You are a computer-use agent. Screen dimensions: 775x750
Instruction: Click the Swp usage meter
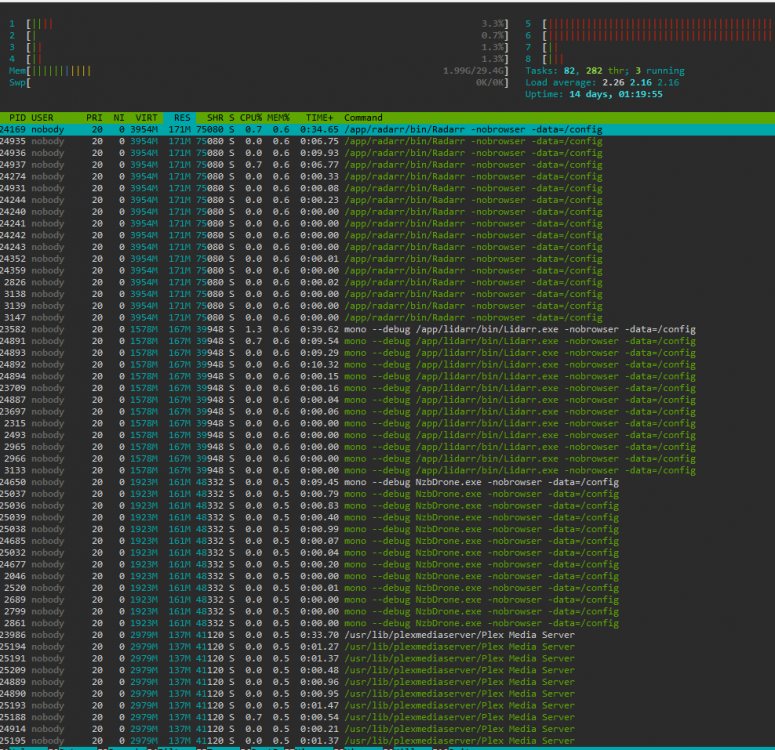(x=258, y=83)
